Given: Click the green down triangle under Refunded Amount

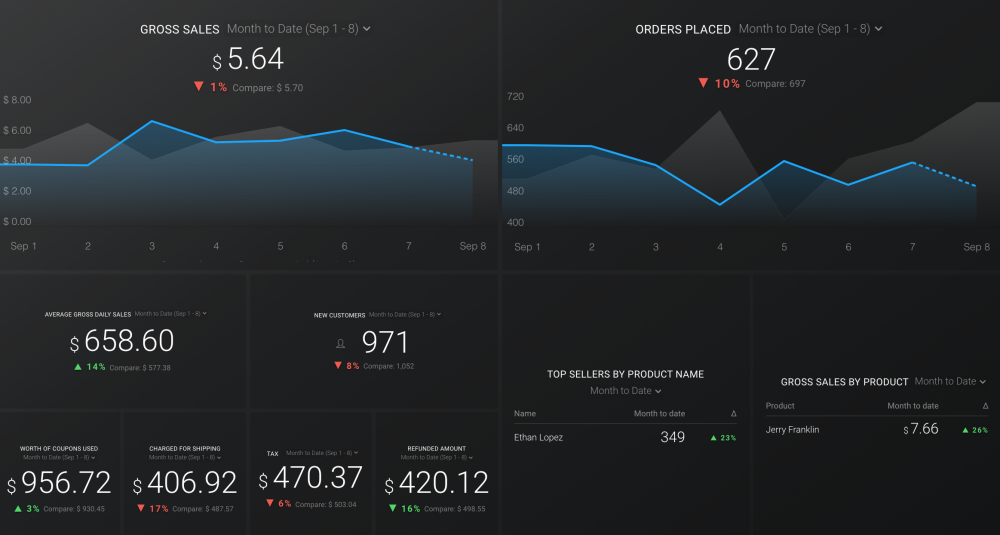Looking at the screenshot, I should pos(391,508).
